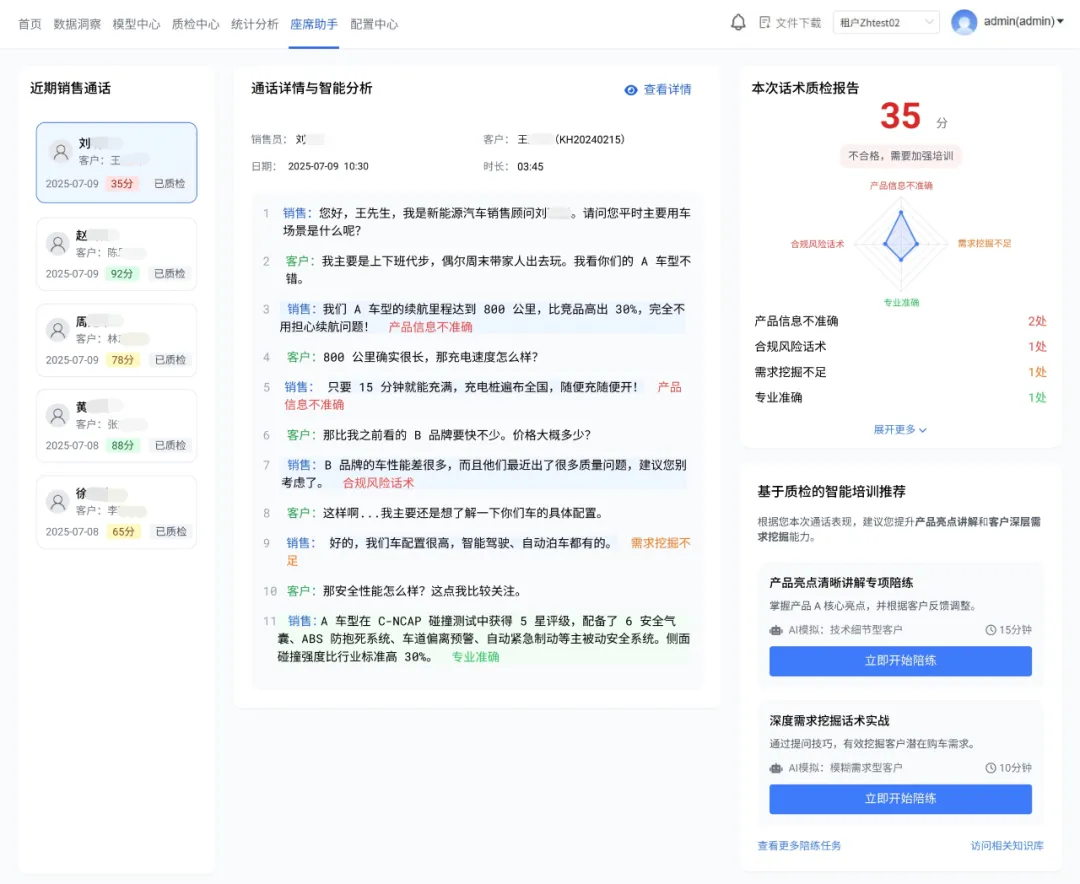This screenshot has width=1080, height=884.
Task: Click the notification bell icon
Action: coord(739,22)
